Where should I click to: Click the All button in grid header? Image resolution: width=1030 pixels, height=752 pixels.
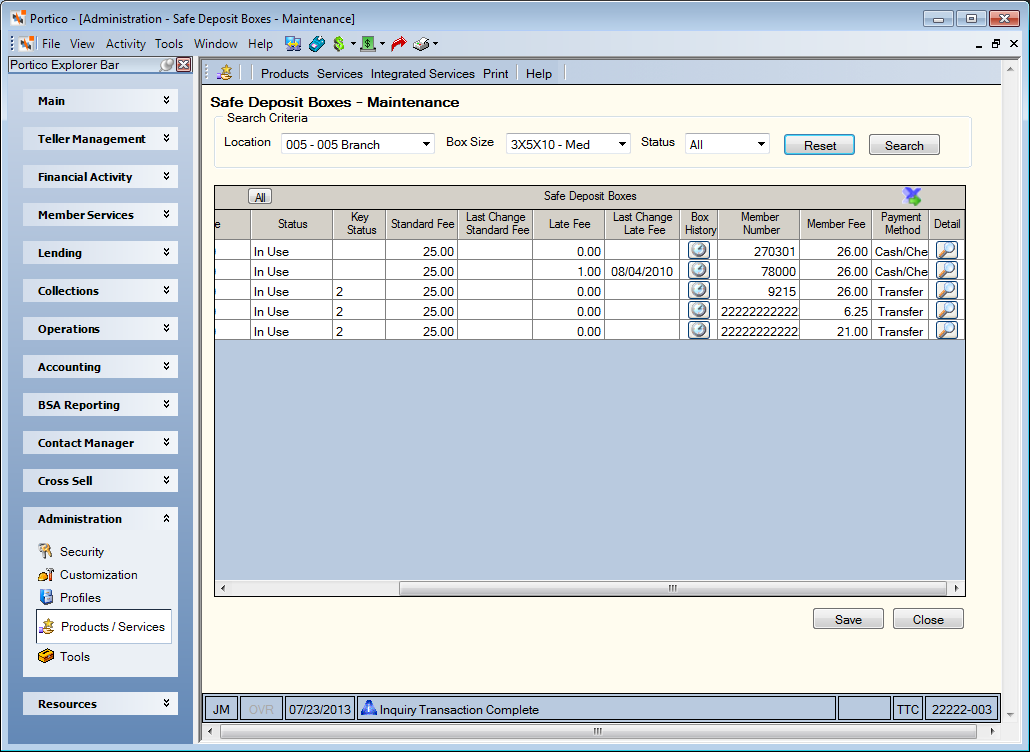[260, 197]
